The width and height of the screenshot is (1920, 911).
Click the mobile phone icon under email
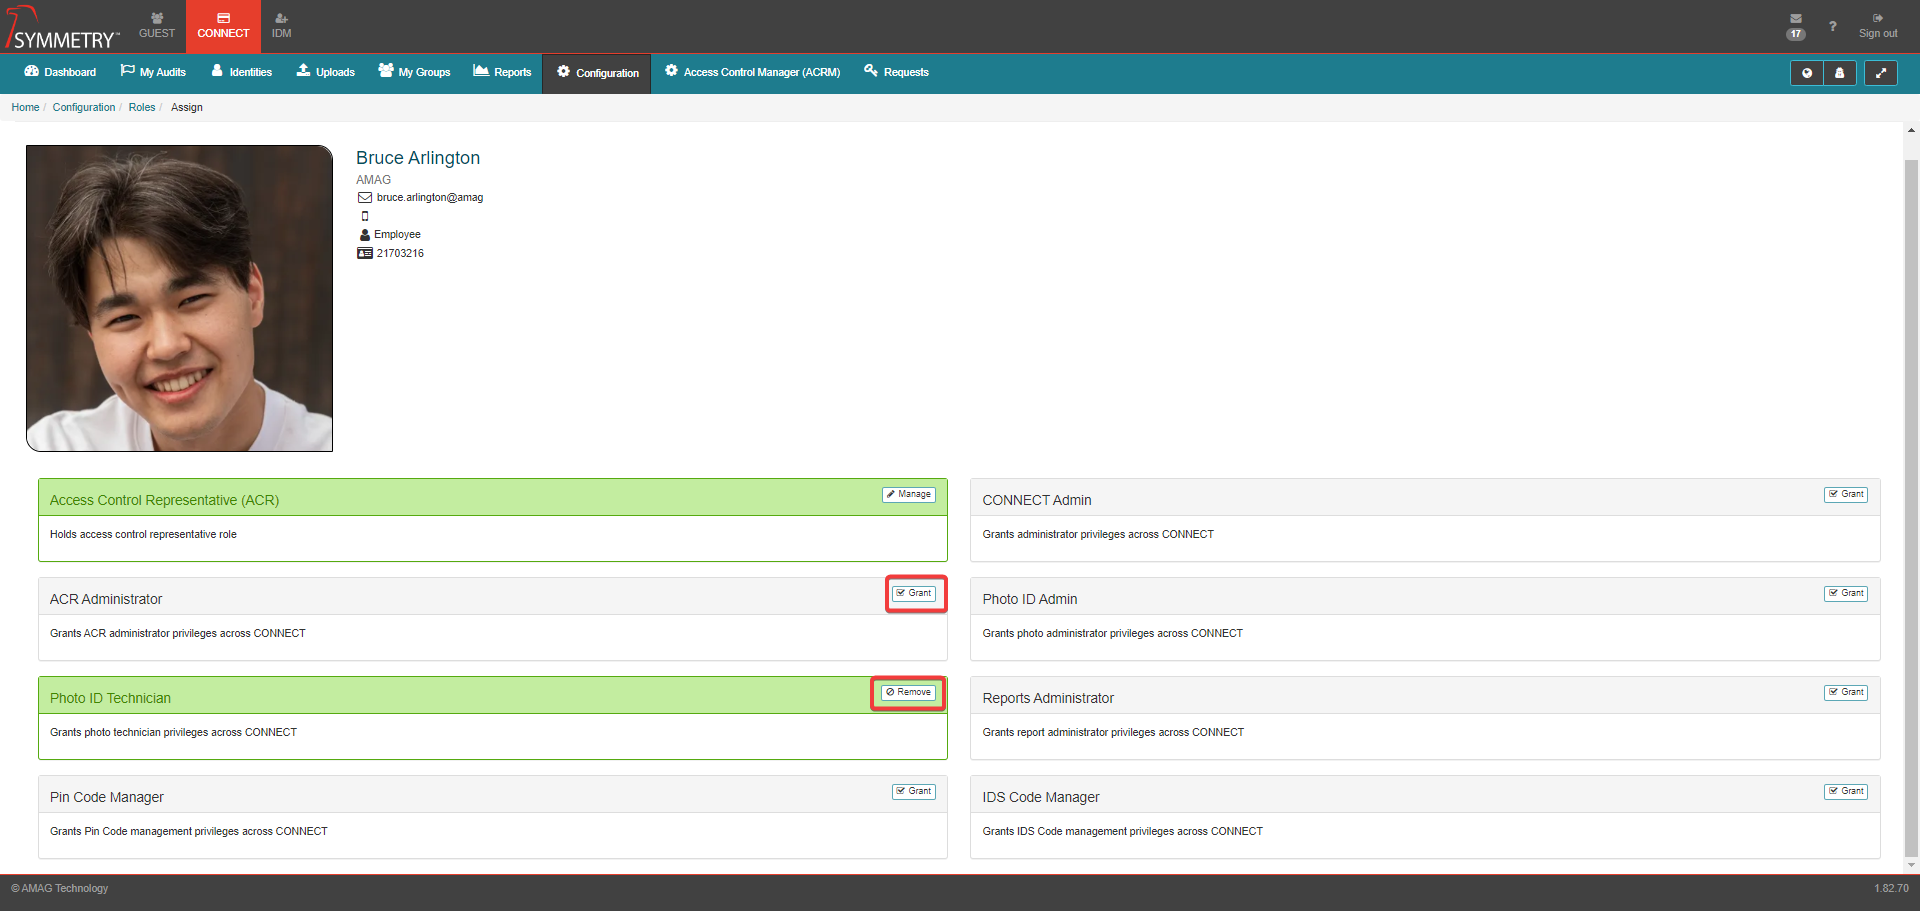pos(365,216)
